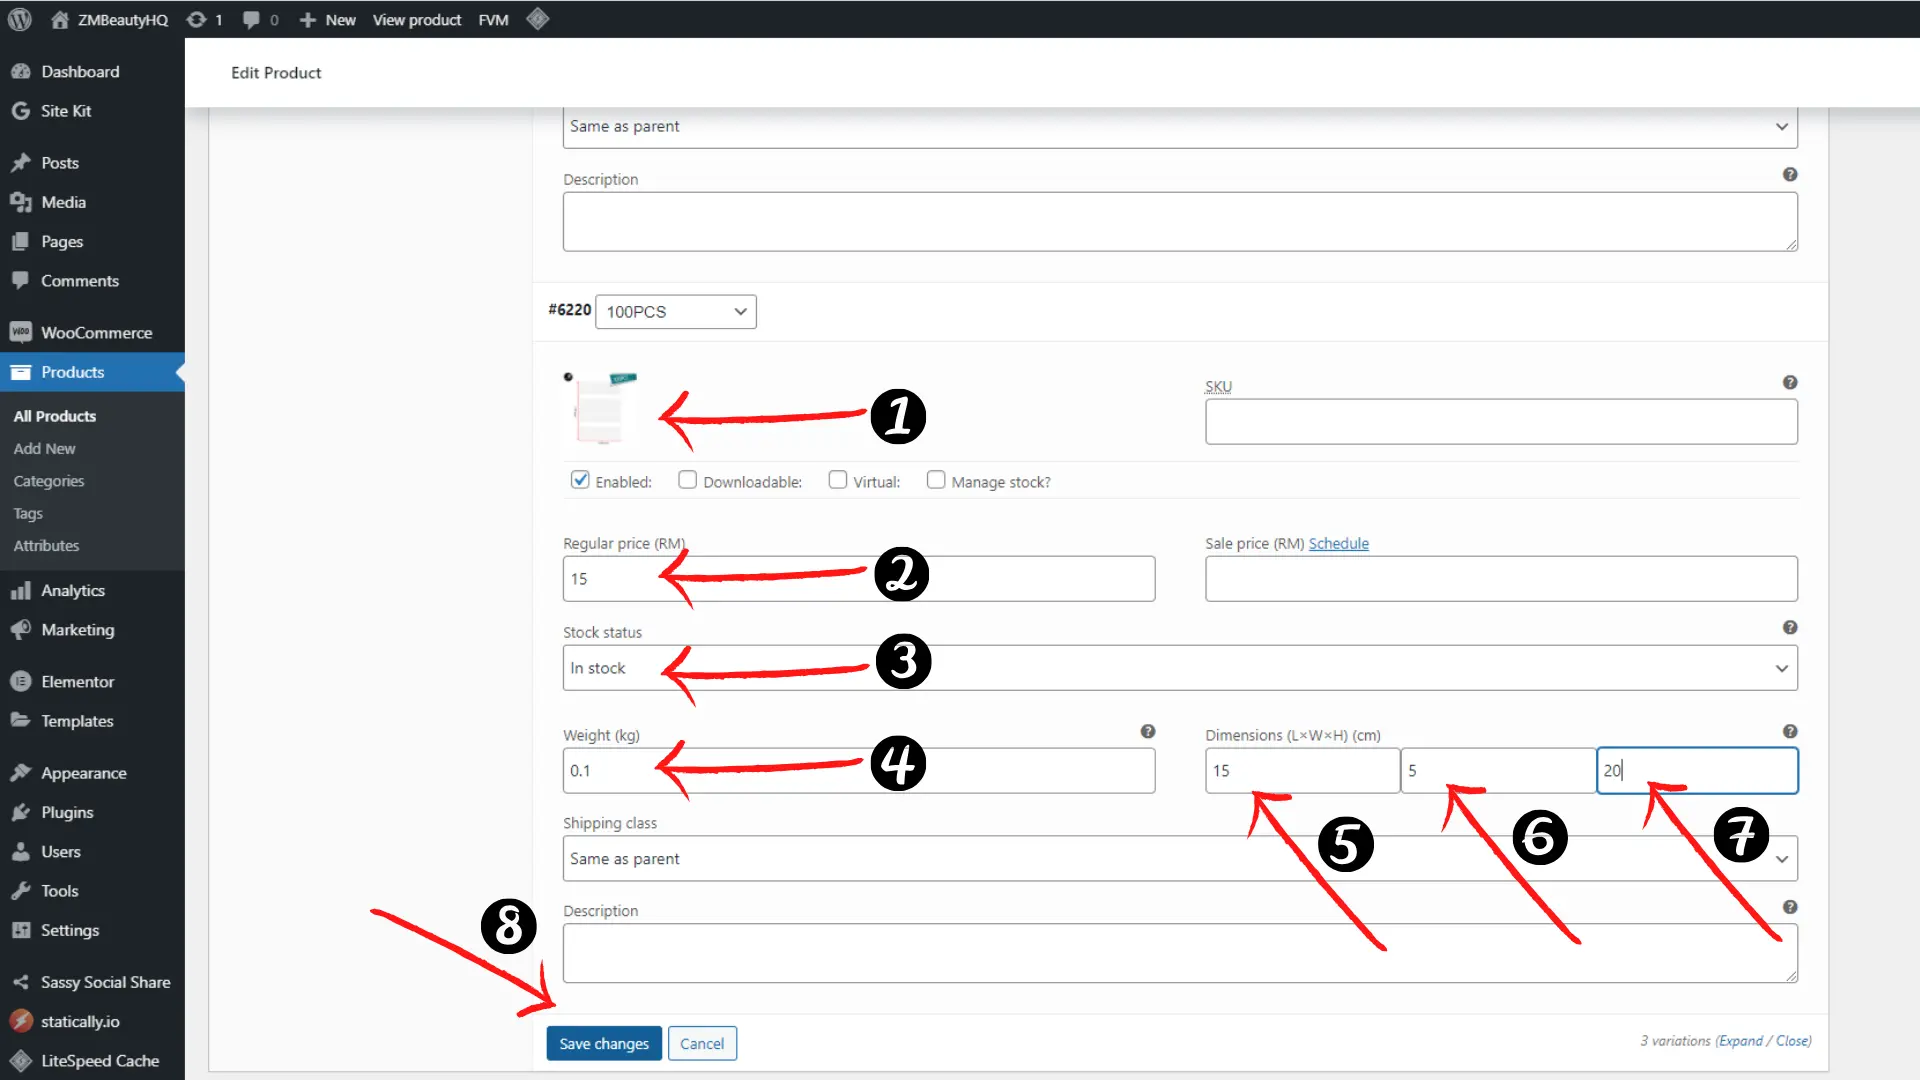The width and height of the screenshot is (1920, 1080).
Task: Open the WordPress logo menu
Action: tap(20, 19)
